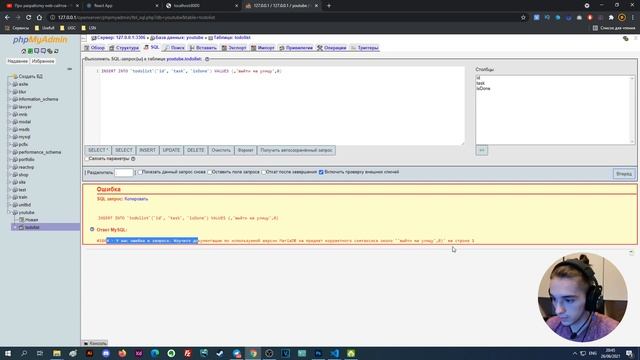The image size is (640, 360).
Task: Click page settings icon at top right
Action: tap(625, 38)
